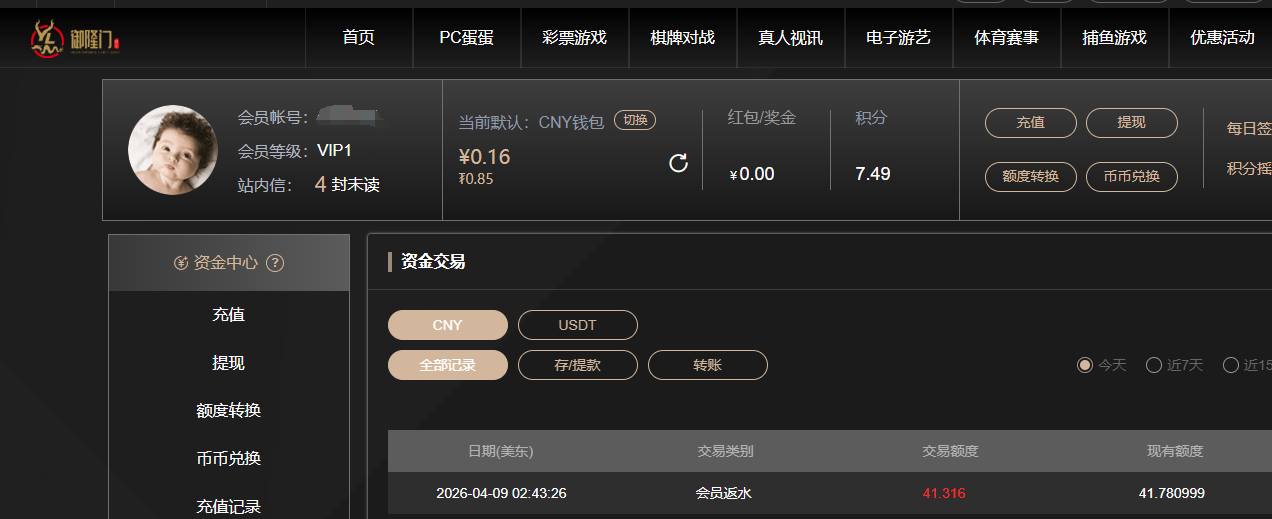1272x519 pixels.
Task: Open 充值记录 in the left sidebar
Action: [228, 506]
